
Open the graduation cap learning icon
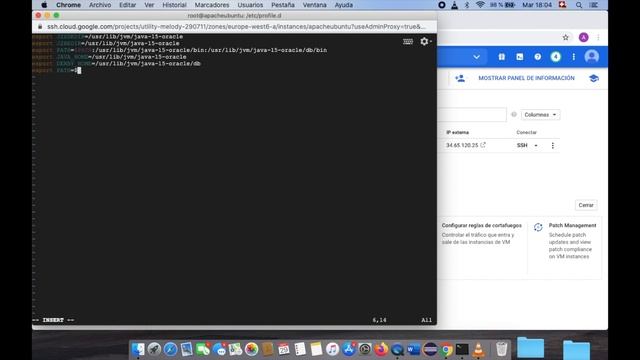pos(594,78)
